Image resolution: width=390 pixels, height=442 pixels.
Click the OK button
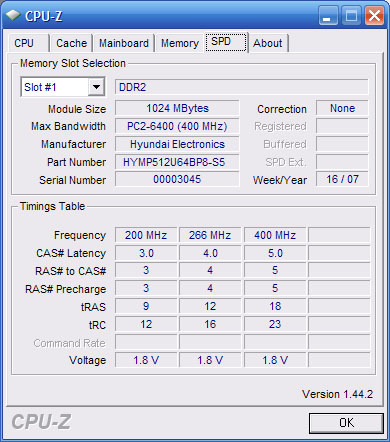(x=346, y=423)
